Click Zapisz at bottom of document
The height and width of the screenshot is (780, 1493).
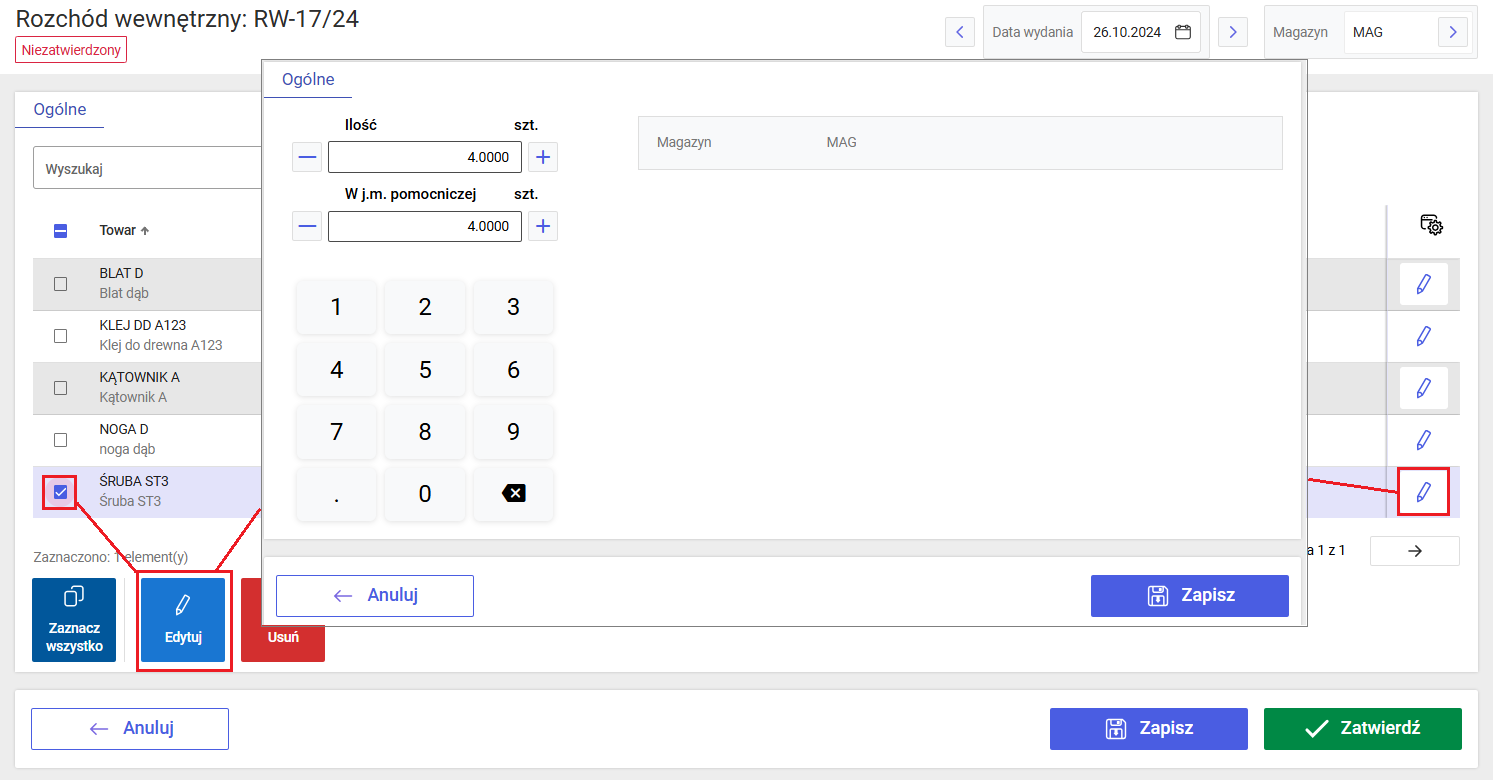(x=1149, y=729)
